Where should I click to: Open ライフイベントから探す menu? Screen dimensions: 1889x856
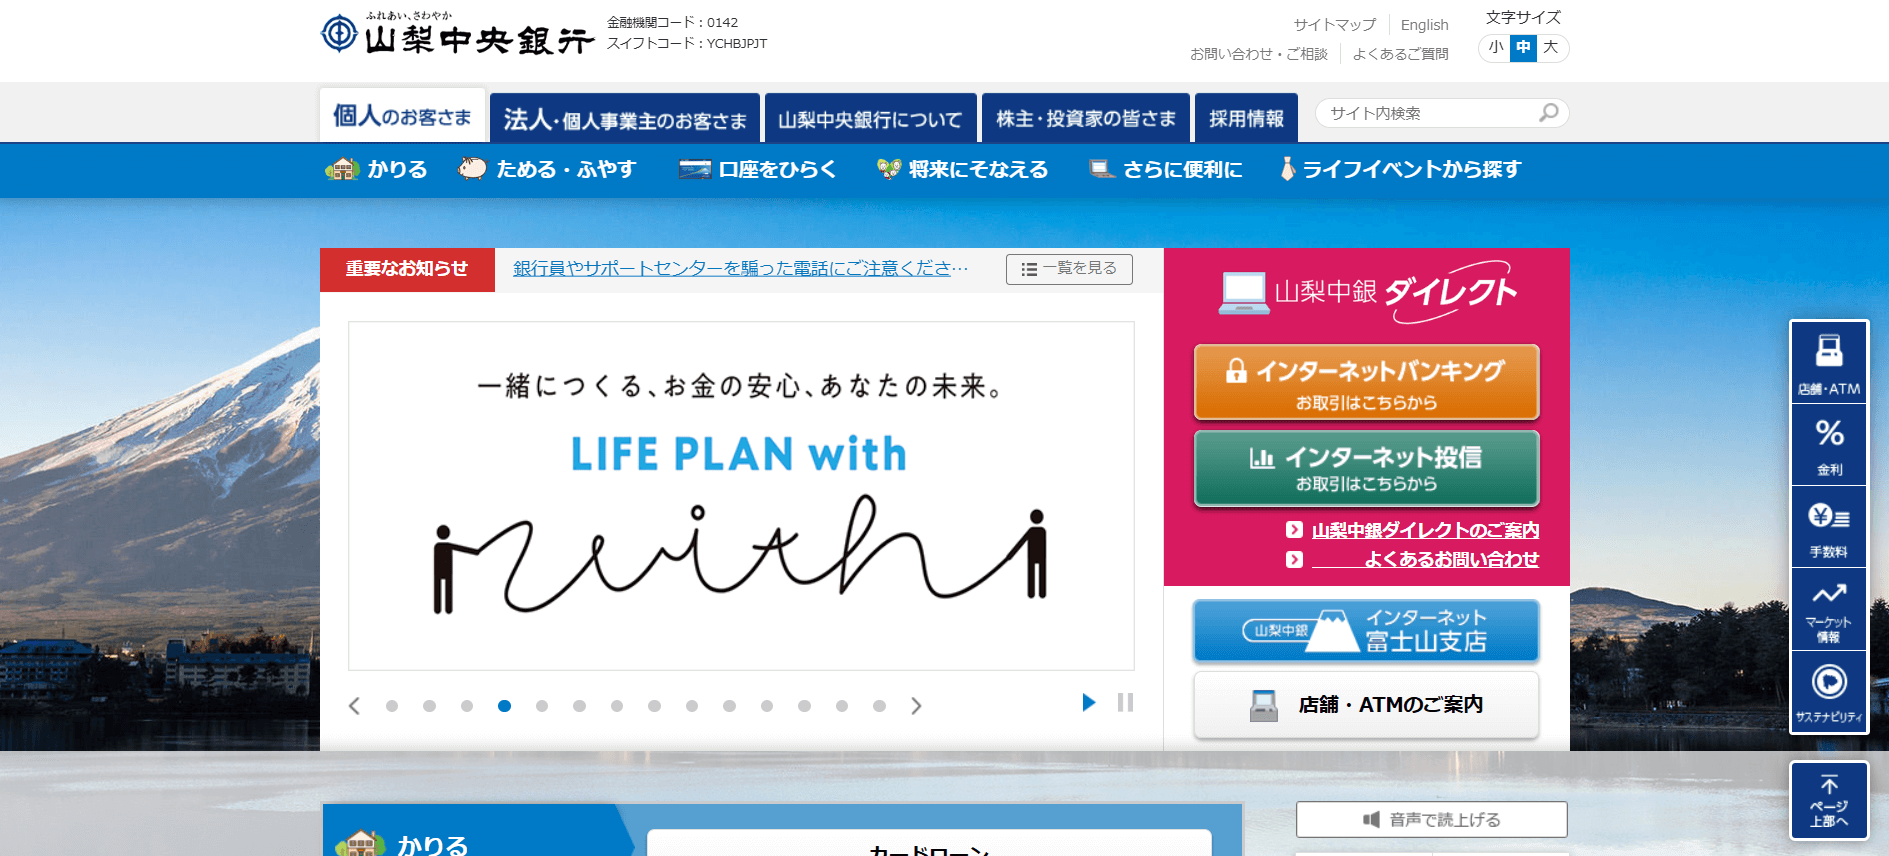(x=1401, y=169)
